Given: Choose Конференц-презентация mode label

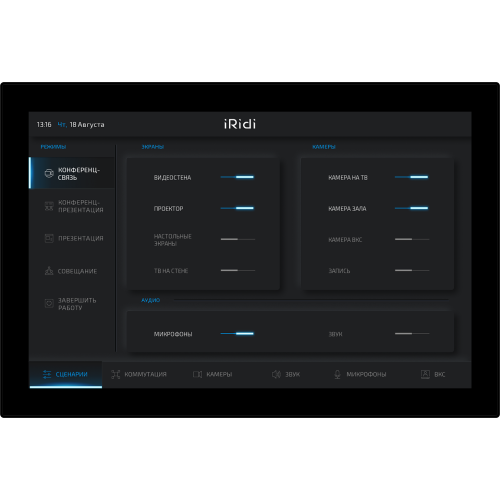Looking at the screenshot, I should coord(81,206).
